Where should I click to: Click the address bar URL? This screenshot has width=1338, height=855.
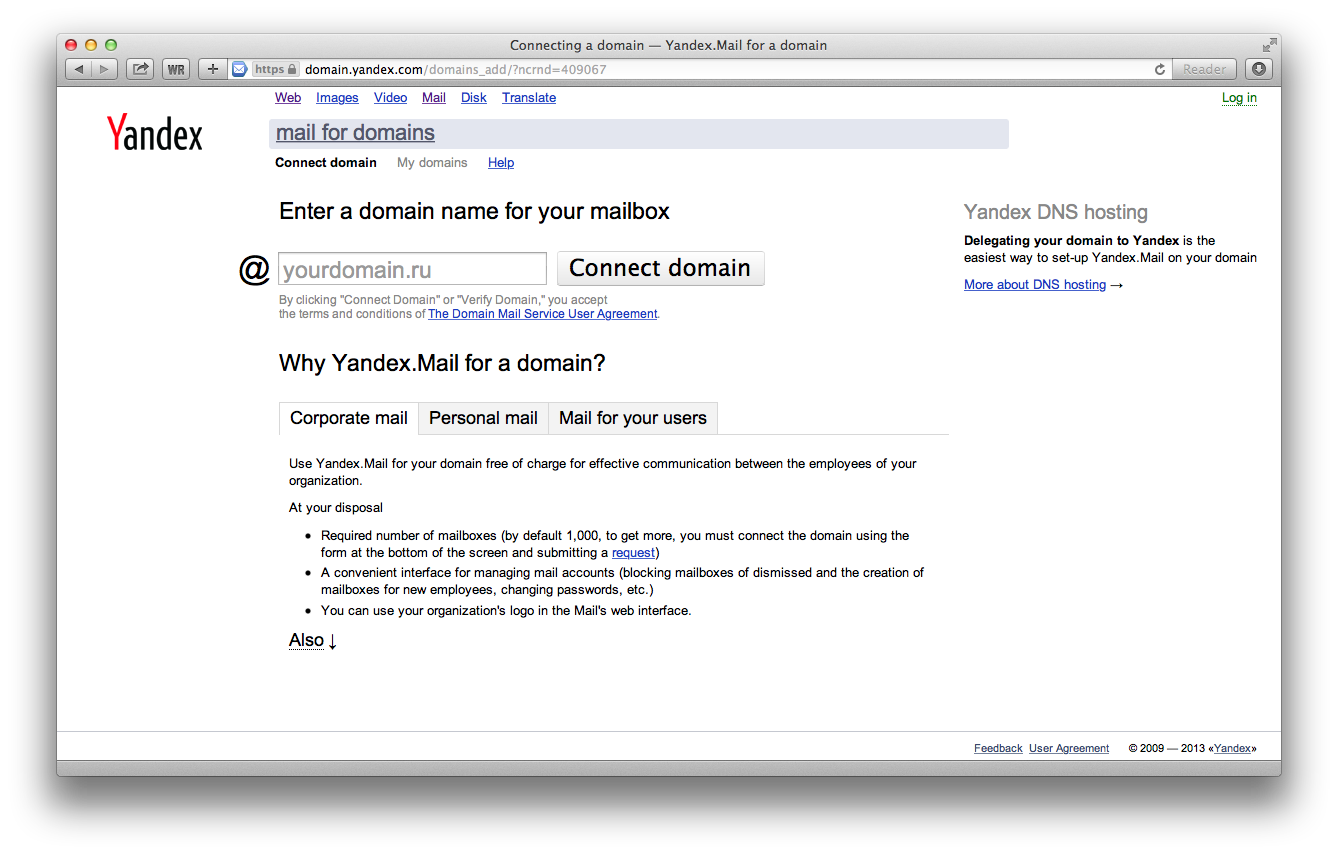pos(455,70)
